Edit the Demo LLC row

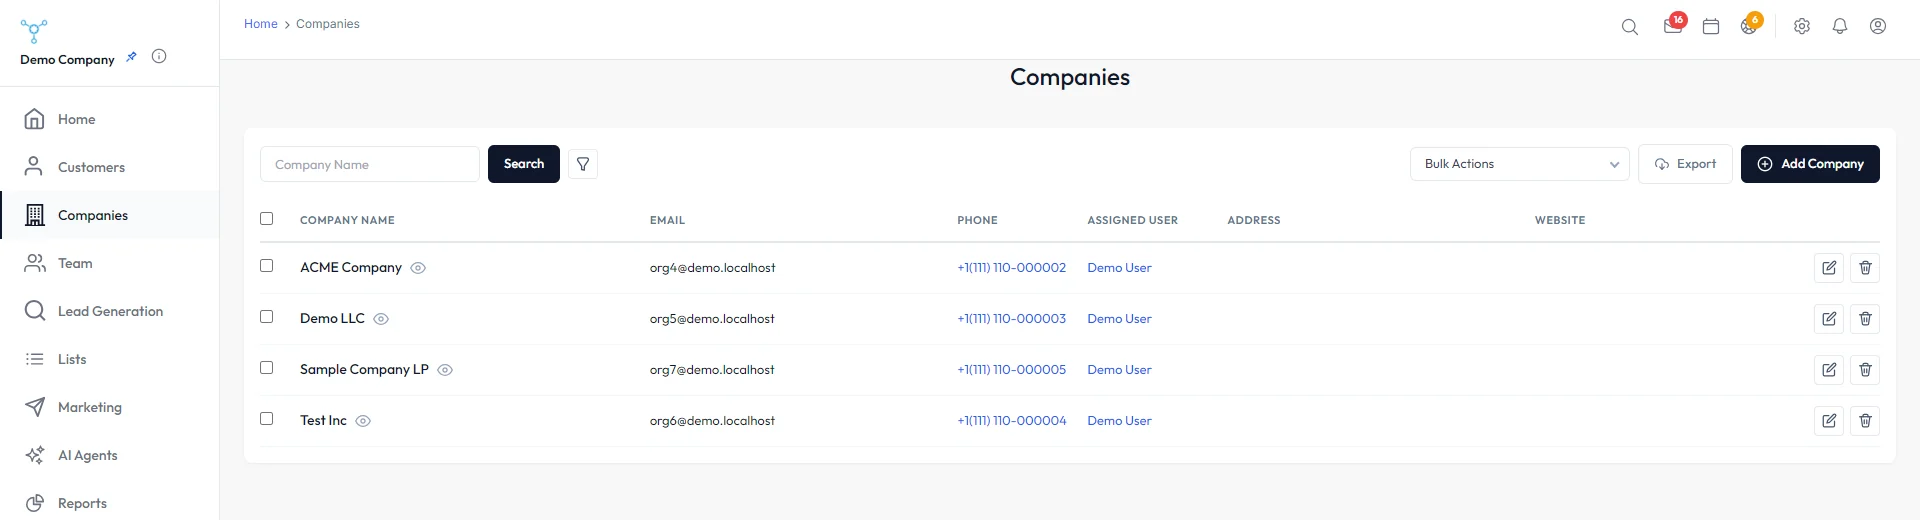click(x=1829, y=319)
